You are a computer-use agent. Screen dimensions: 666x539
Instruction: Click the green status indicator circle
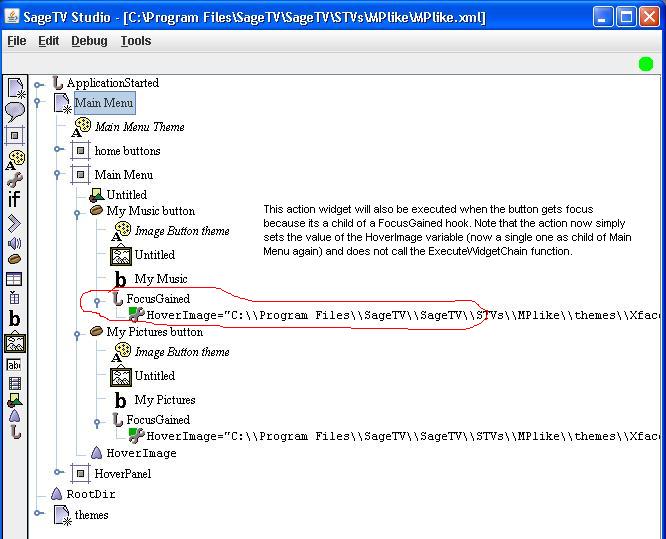(x=646, y=65)
